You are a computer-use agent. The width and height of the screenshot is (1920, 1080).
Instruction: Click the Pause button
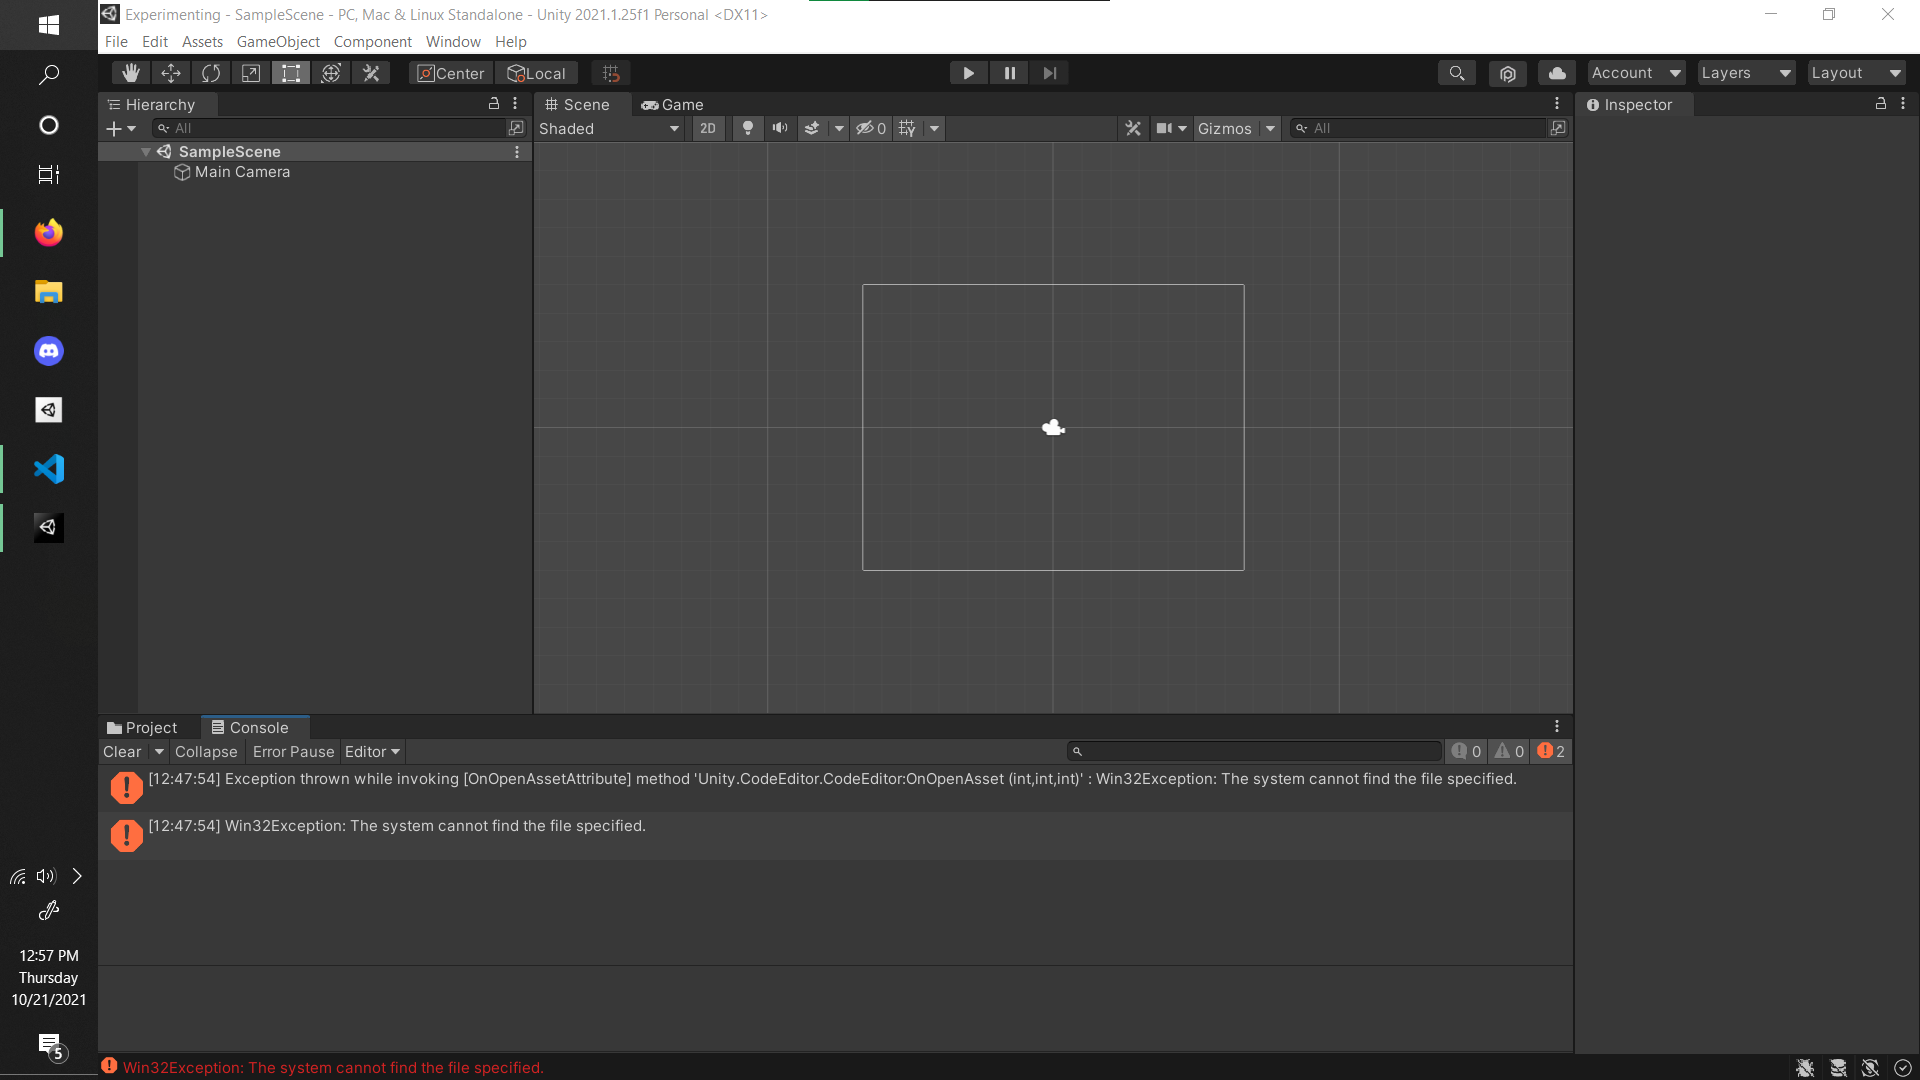(1009, 73)
